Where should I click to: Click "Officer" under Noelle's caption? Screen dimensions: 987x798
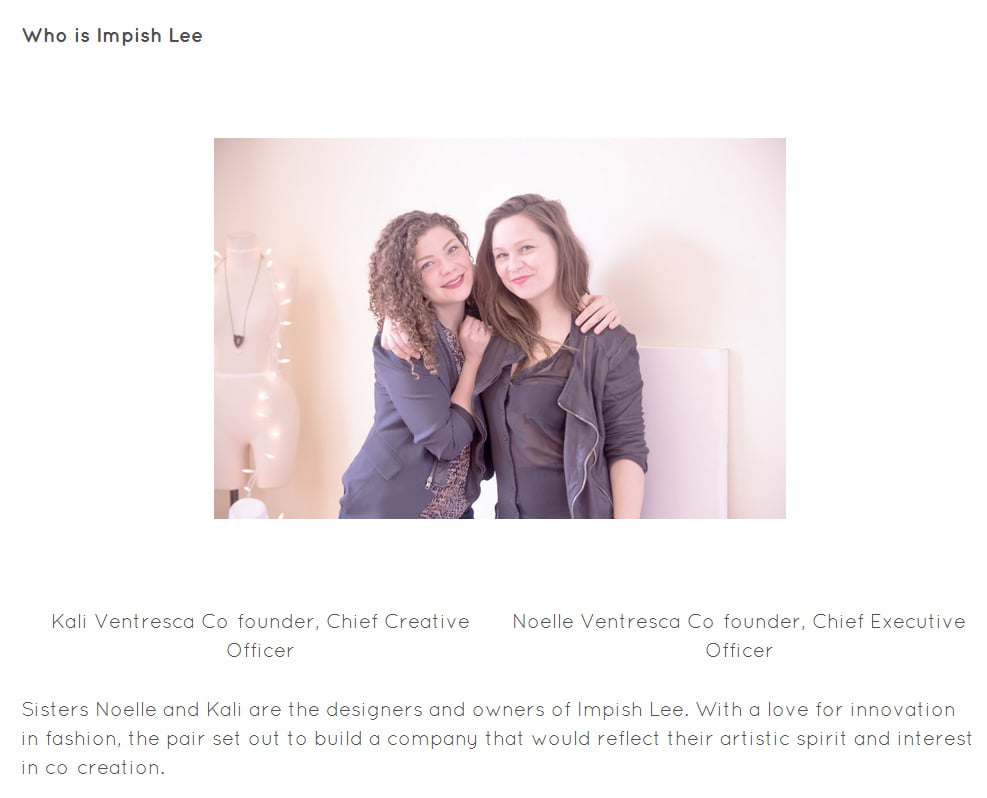[739, 651]
